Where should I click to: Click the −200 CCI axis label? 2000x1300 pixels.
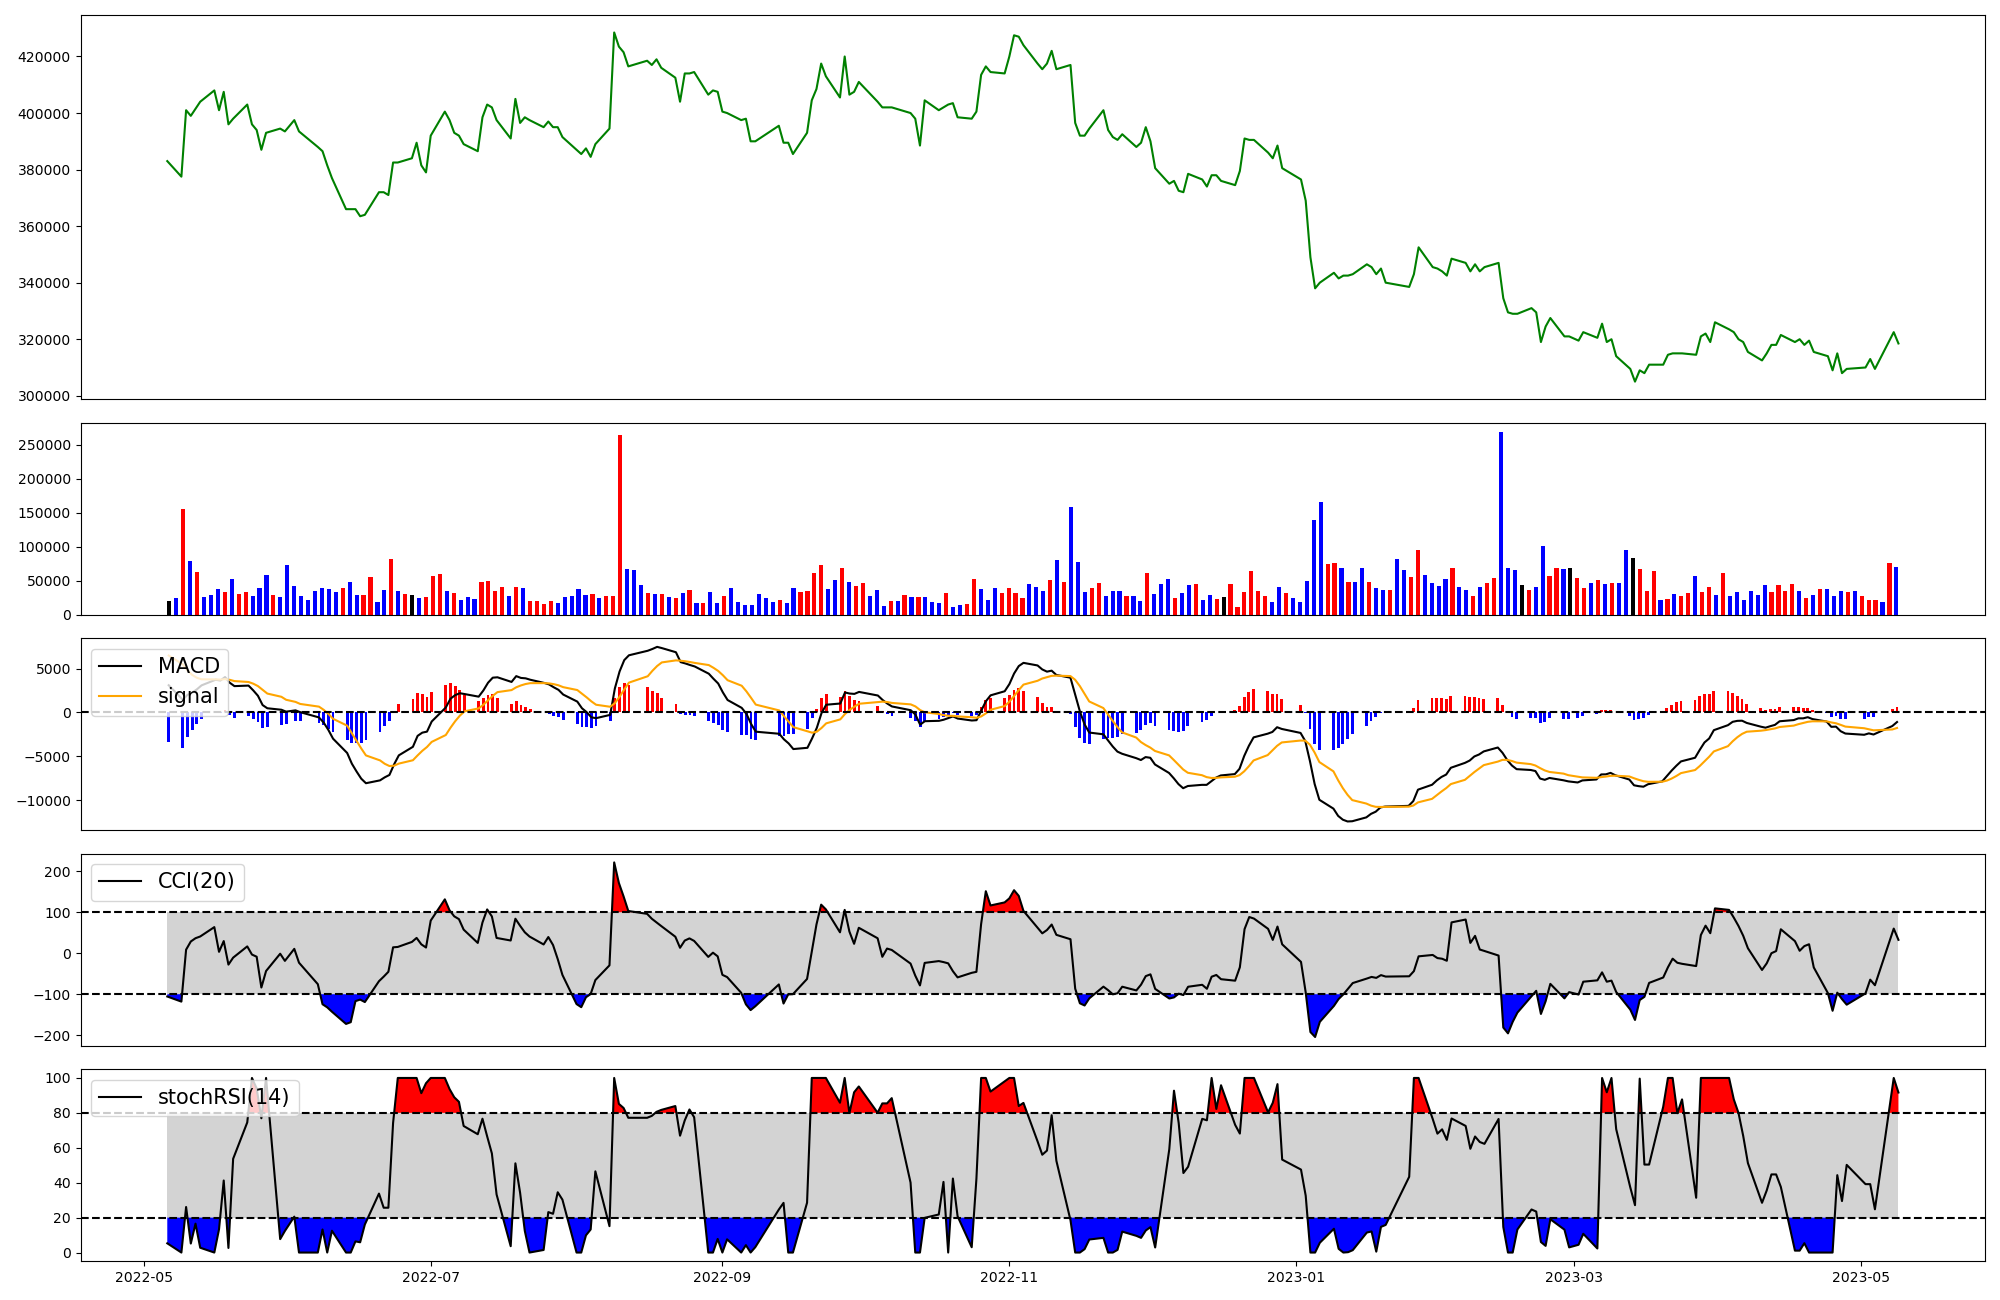coord(51,1036)
